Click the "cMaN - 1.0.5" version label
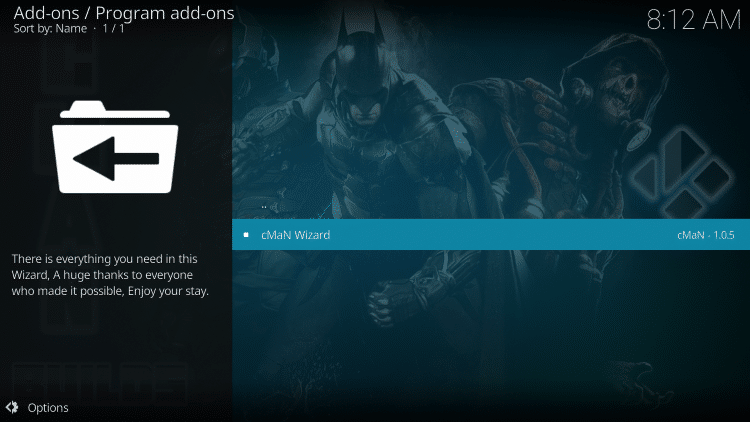Screen dimensions: 750x422 [706, 235]
